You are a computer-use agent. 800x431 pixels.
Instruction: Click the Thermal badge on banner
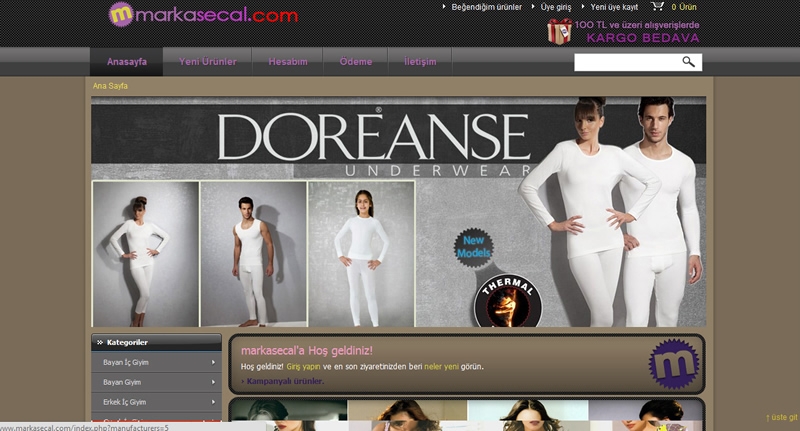pos(508,301)
